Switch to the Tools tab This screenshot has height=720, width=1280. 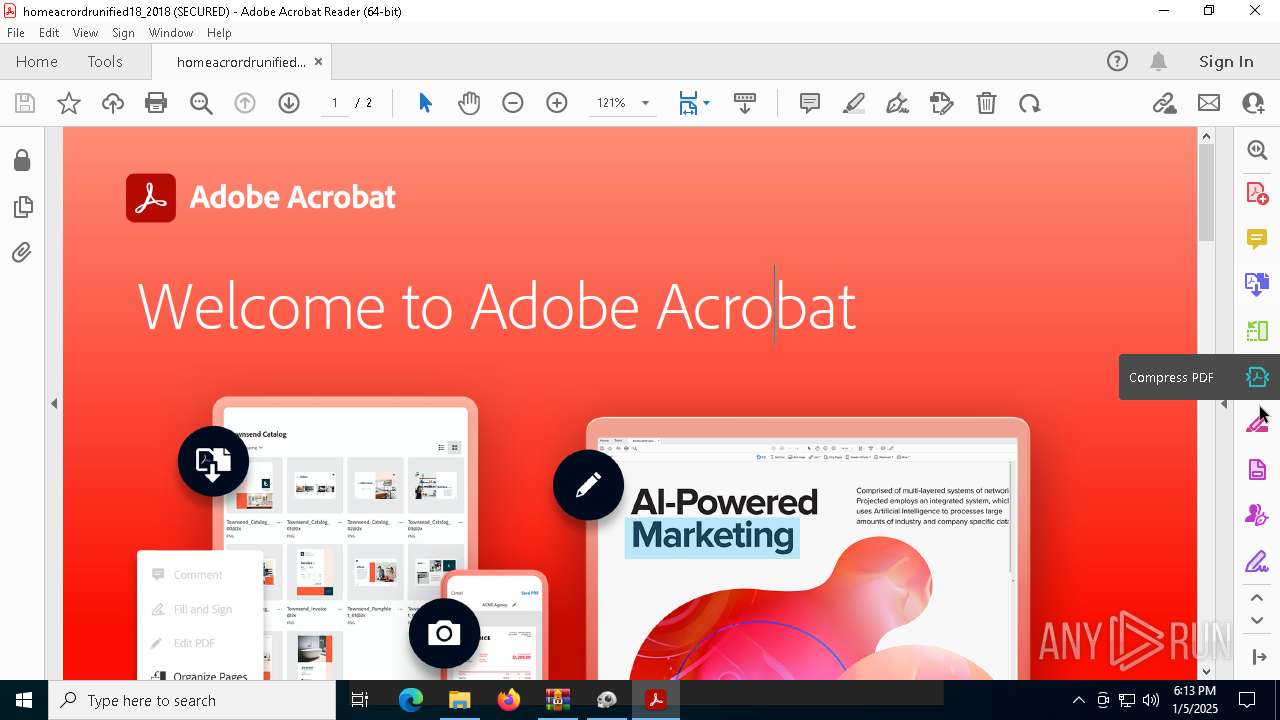105,62
